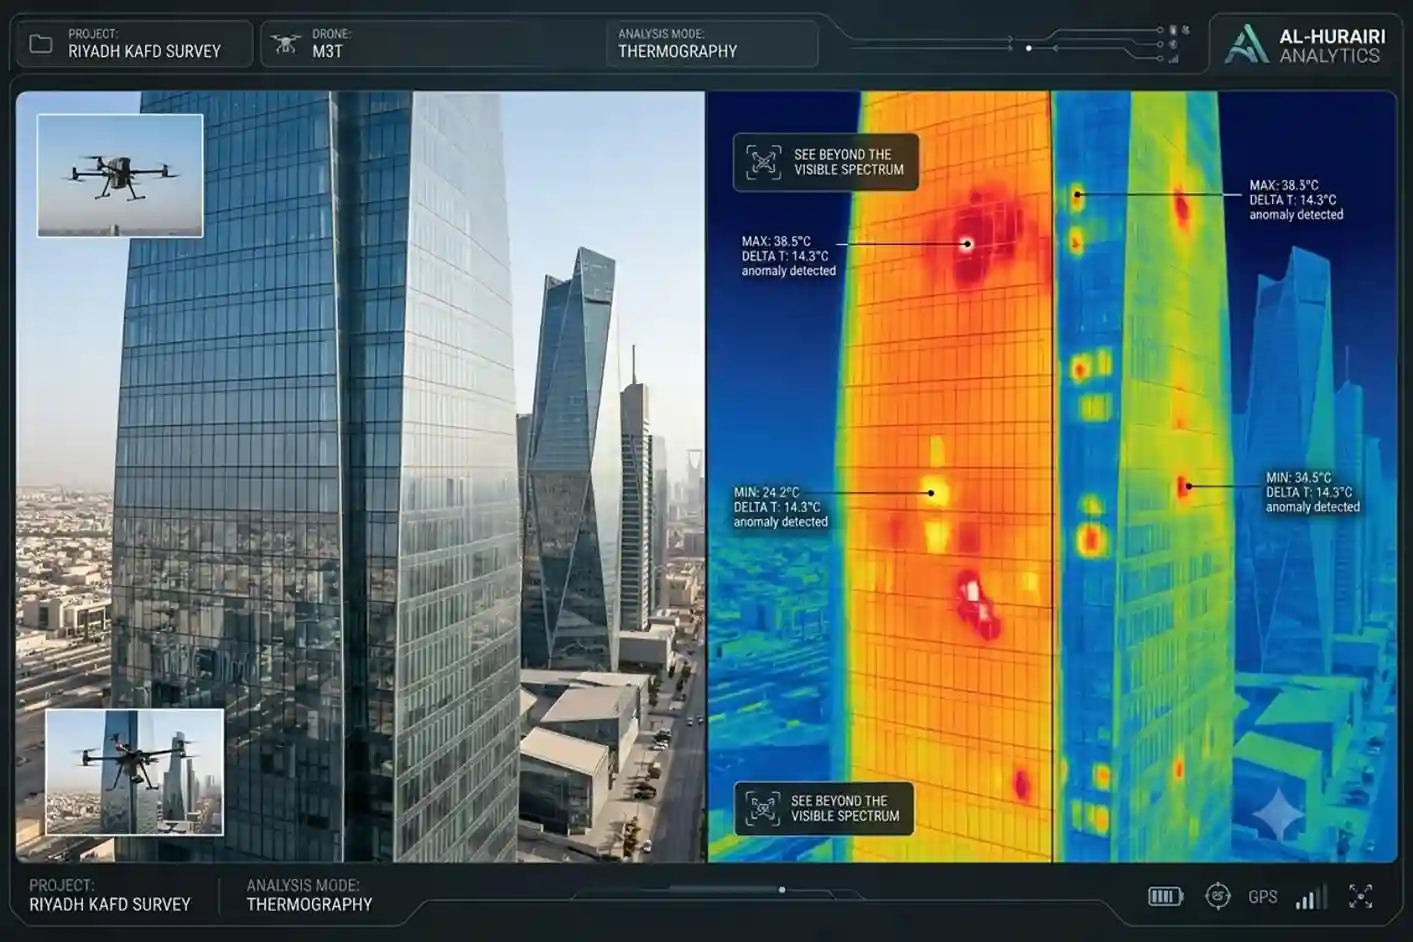This screenshot has width=1413, height=942.
Task: Click the drone icon beside M3T
Action: [286, 44]
